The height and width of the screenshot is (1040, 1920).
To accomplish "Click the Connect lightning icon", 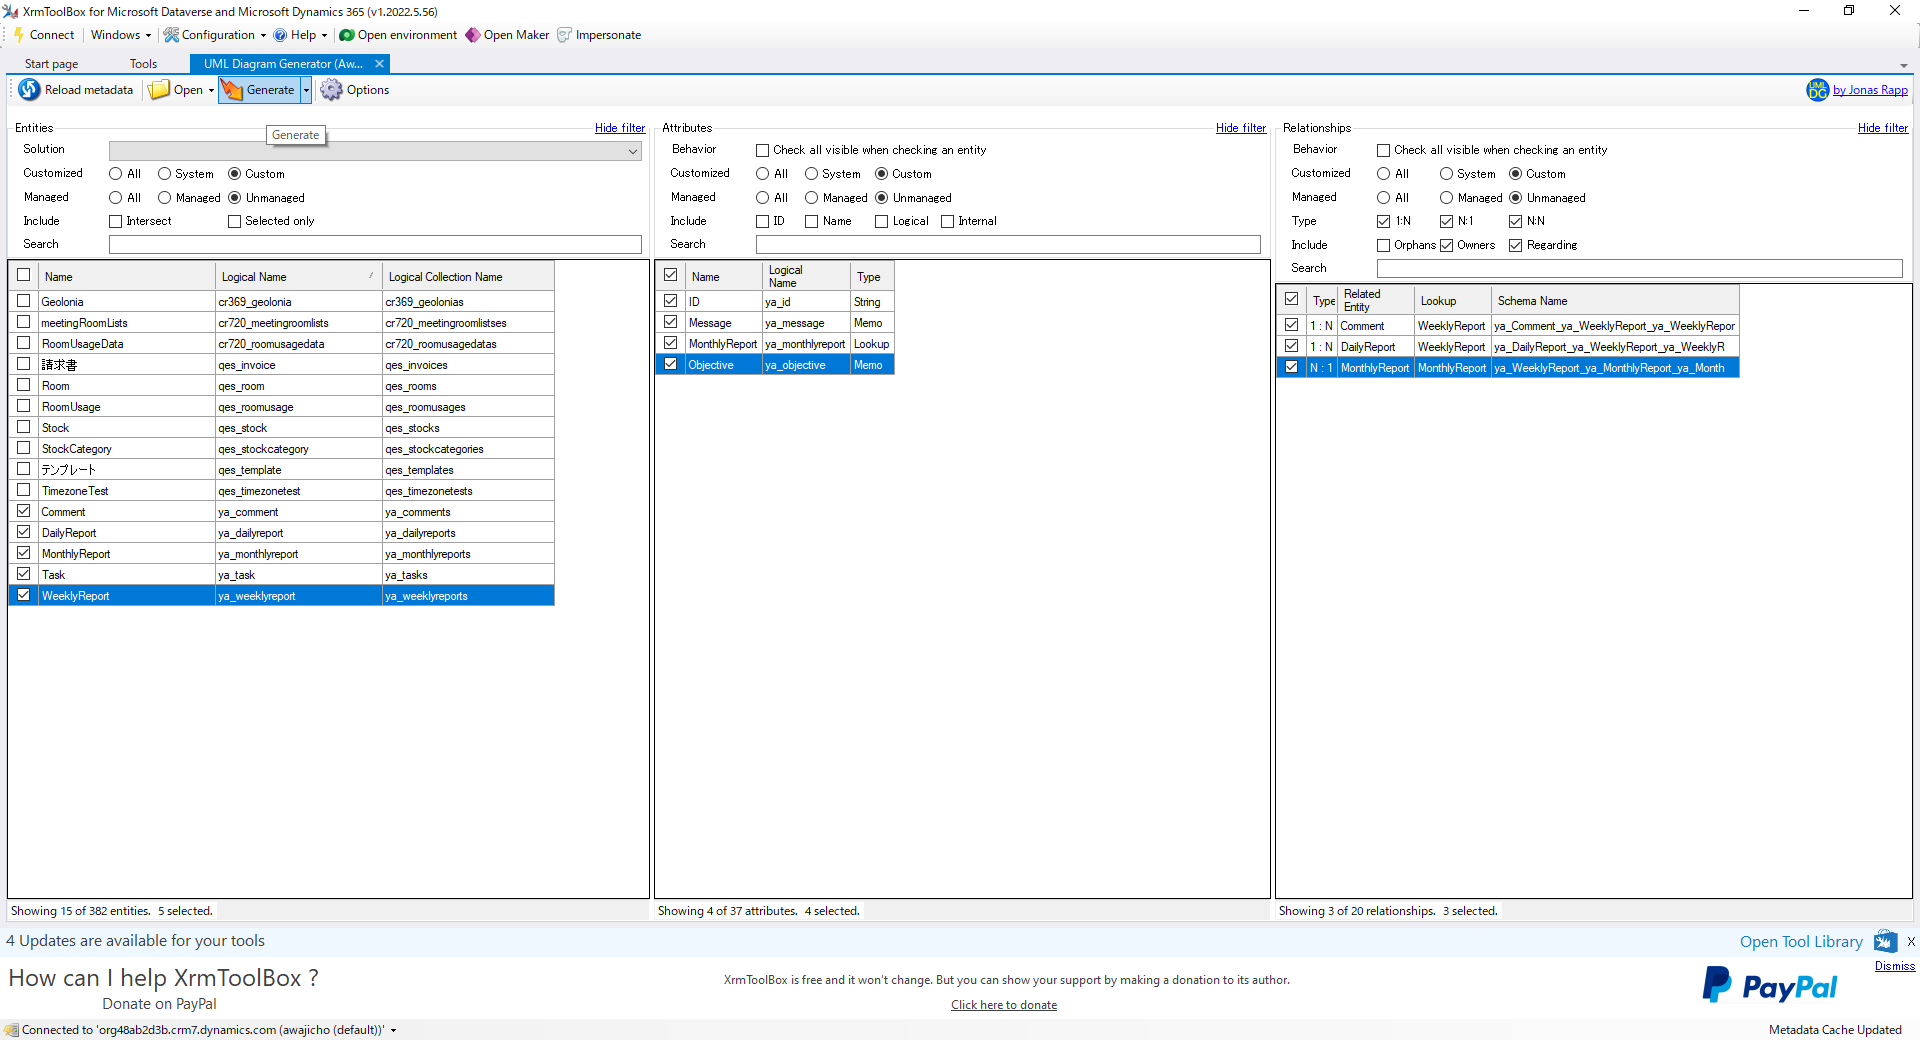I will click(18, 35).
